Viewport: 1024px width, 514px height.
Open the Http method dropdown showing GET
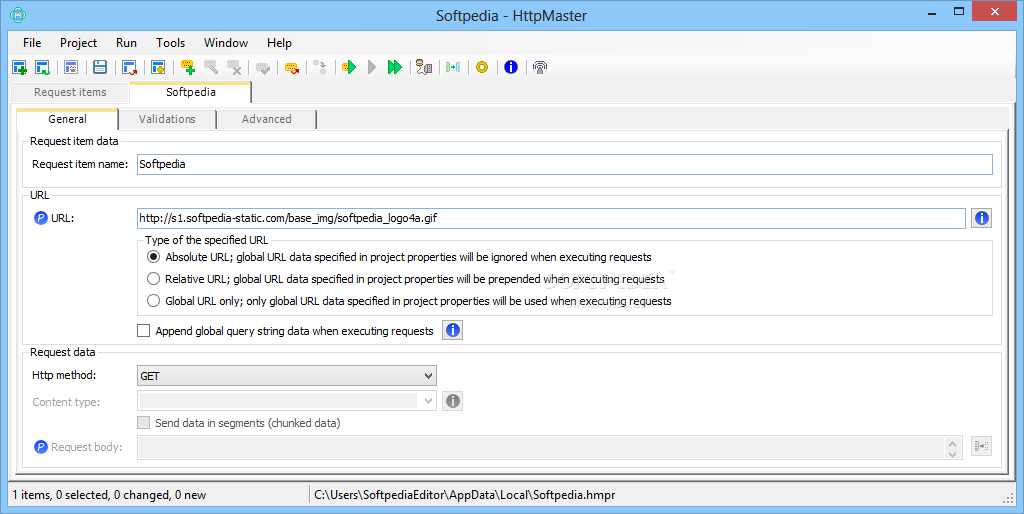click(x=287, y=376)
